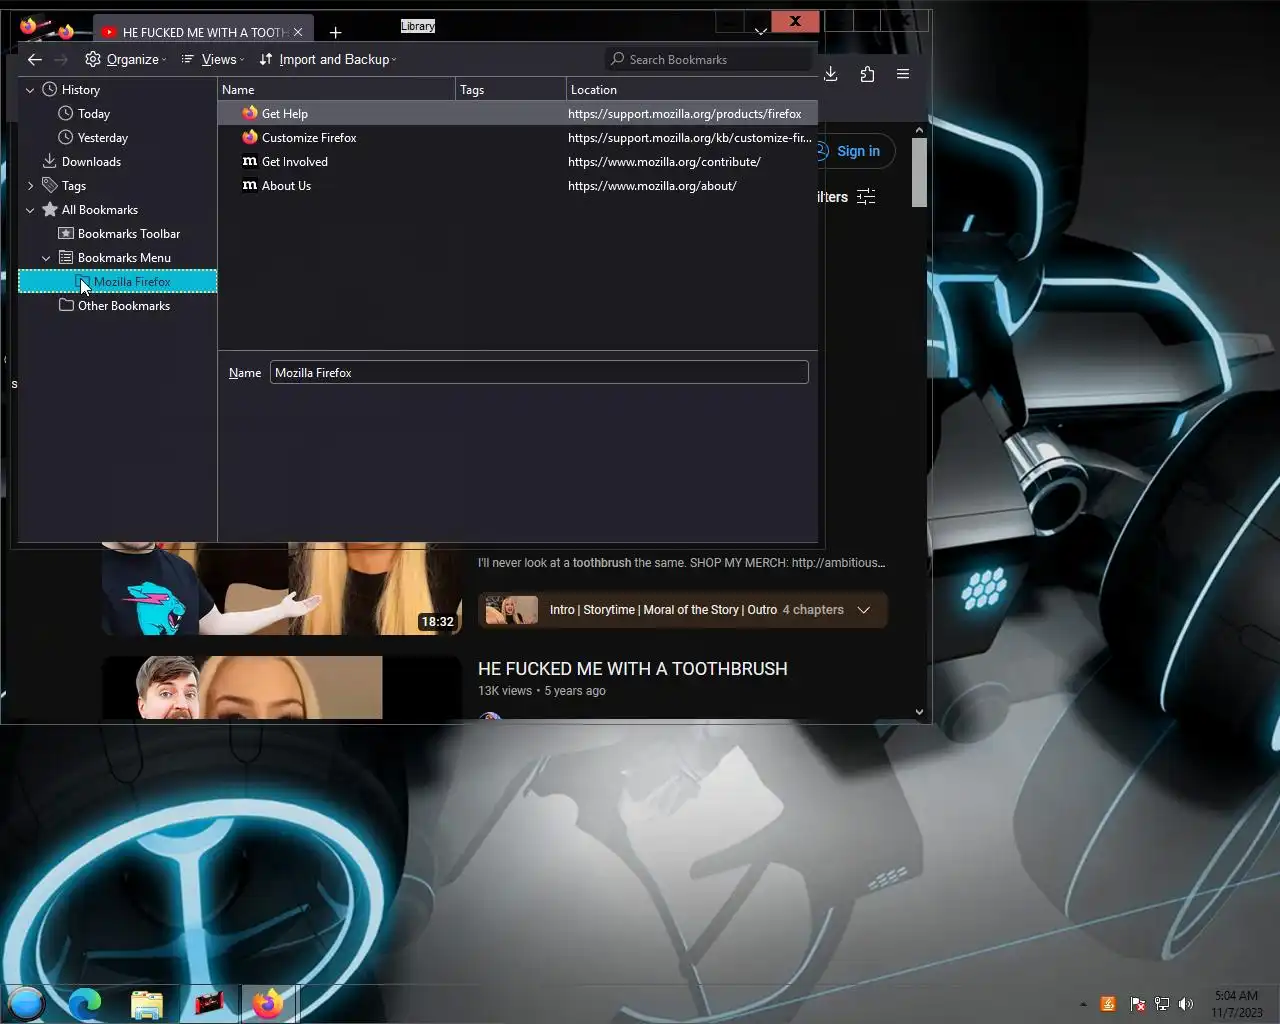1280x1024 pixels.
Task: Focus the Search Bookmarks field
Action: pos(708,60)
